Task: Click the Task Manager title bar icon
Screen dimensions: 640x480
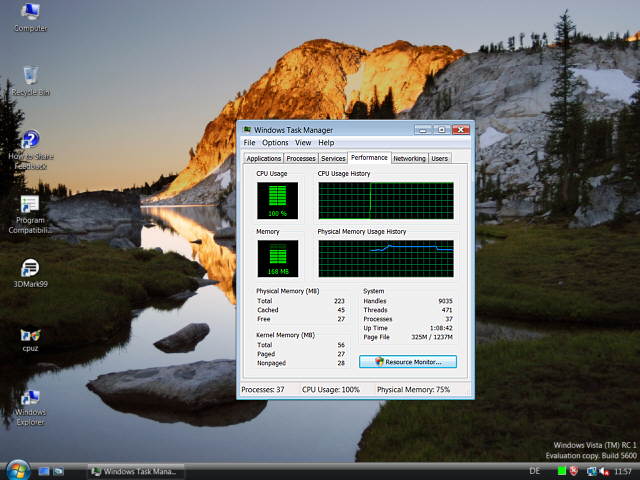Action: [247, 130]
